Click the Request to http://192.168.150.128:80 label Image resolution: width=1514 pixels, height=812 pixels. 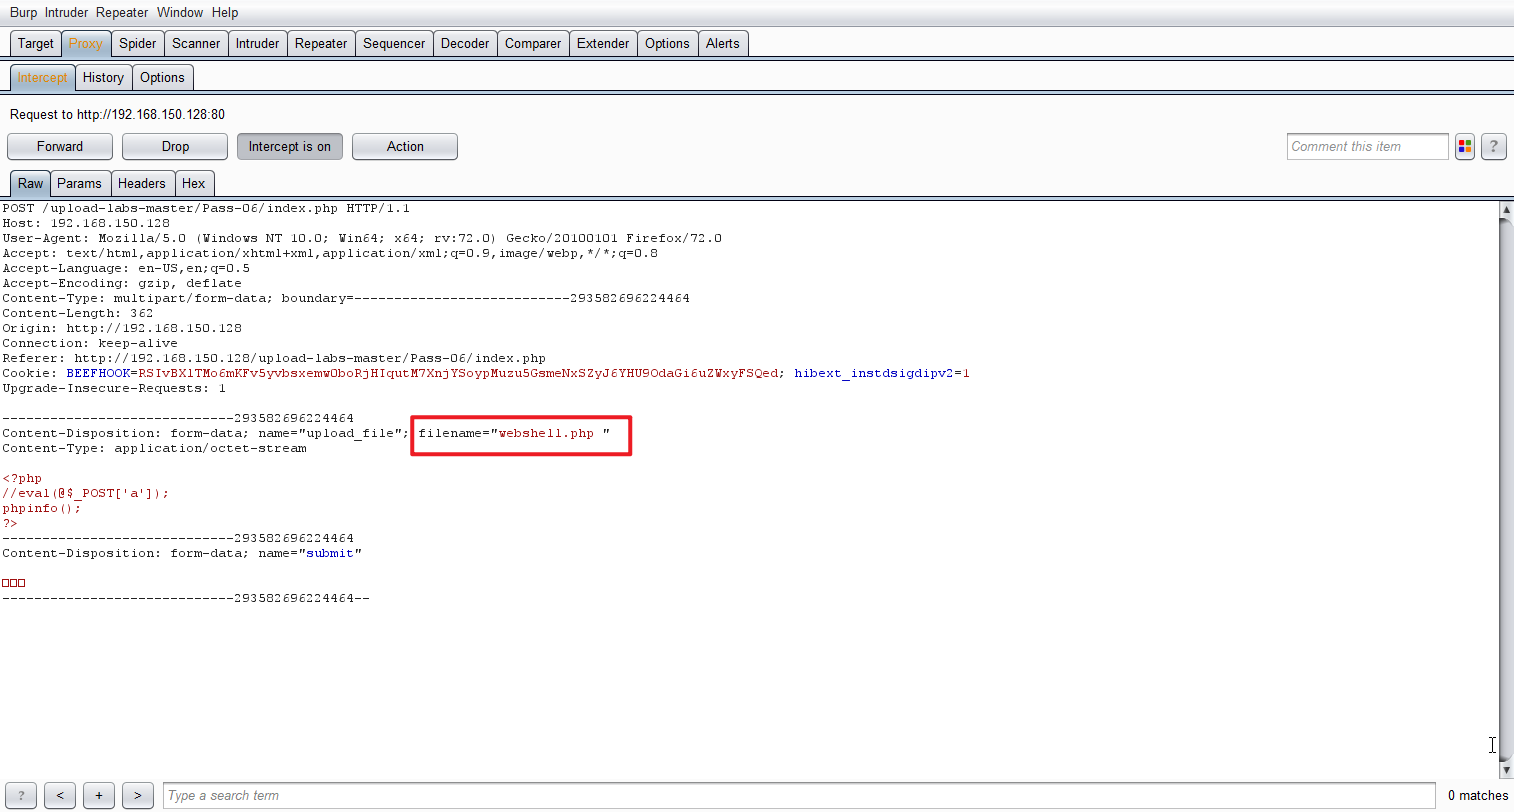[117, 114]
